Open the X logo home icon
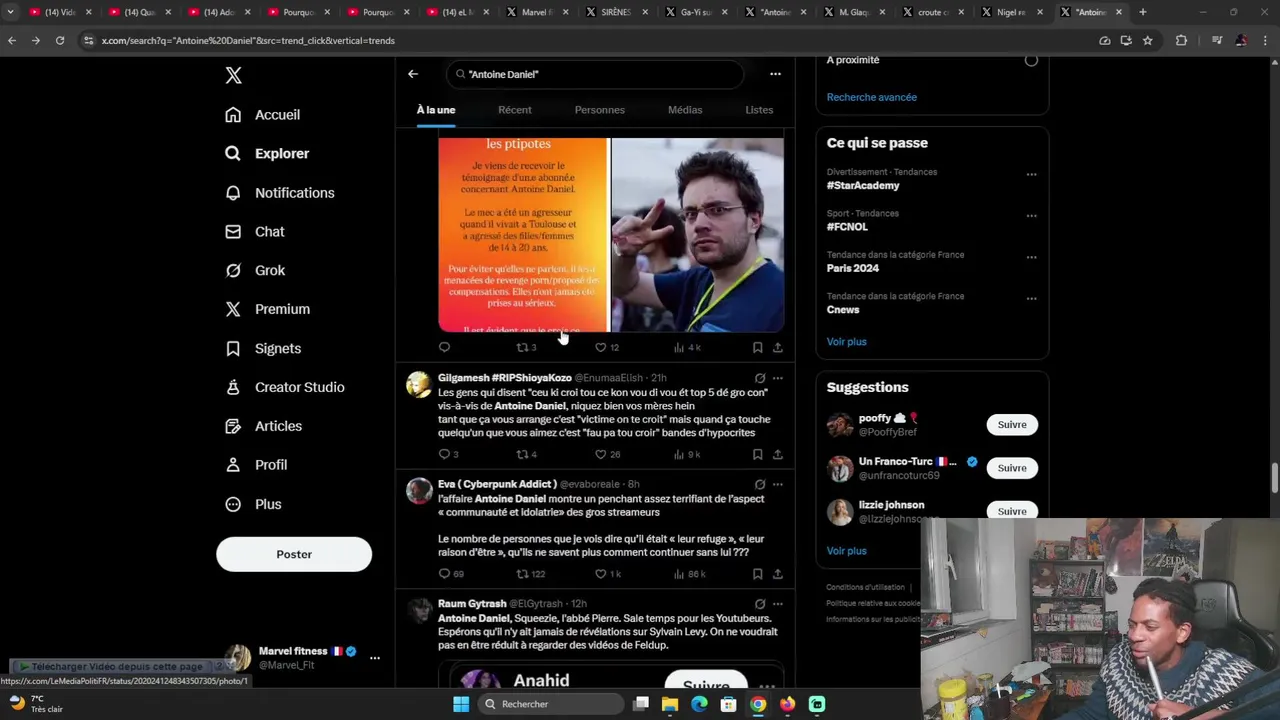This screenshot has width=1280, height=720. tap(233, 75)
